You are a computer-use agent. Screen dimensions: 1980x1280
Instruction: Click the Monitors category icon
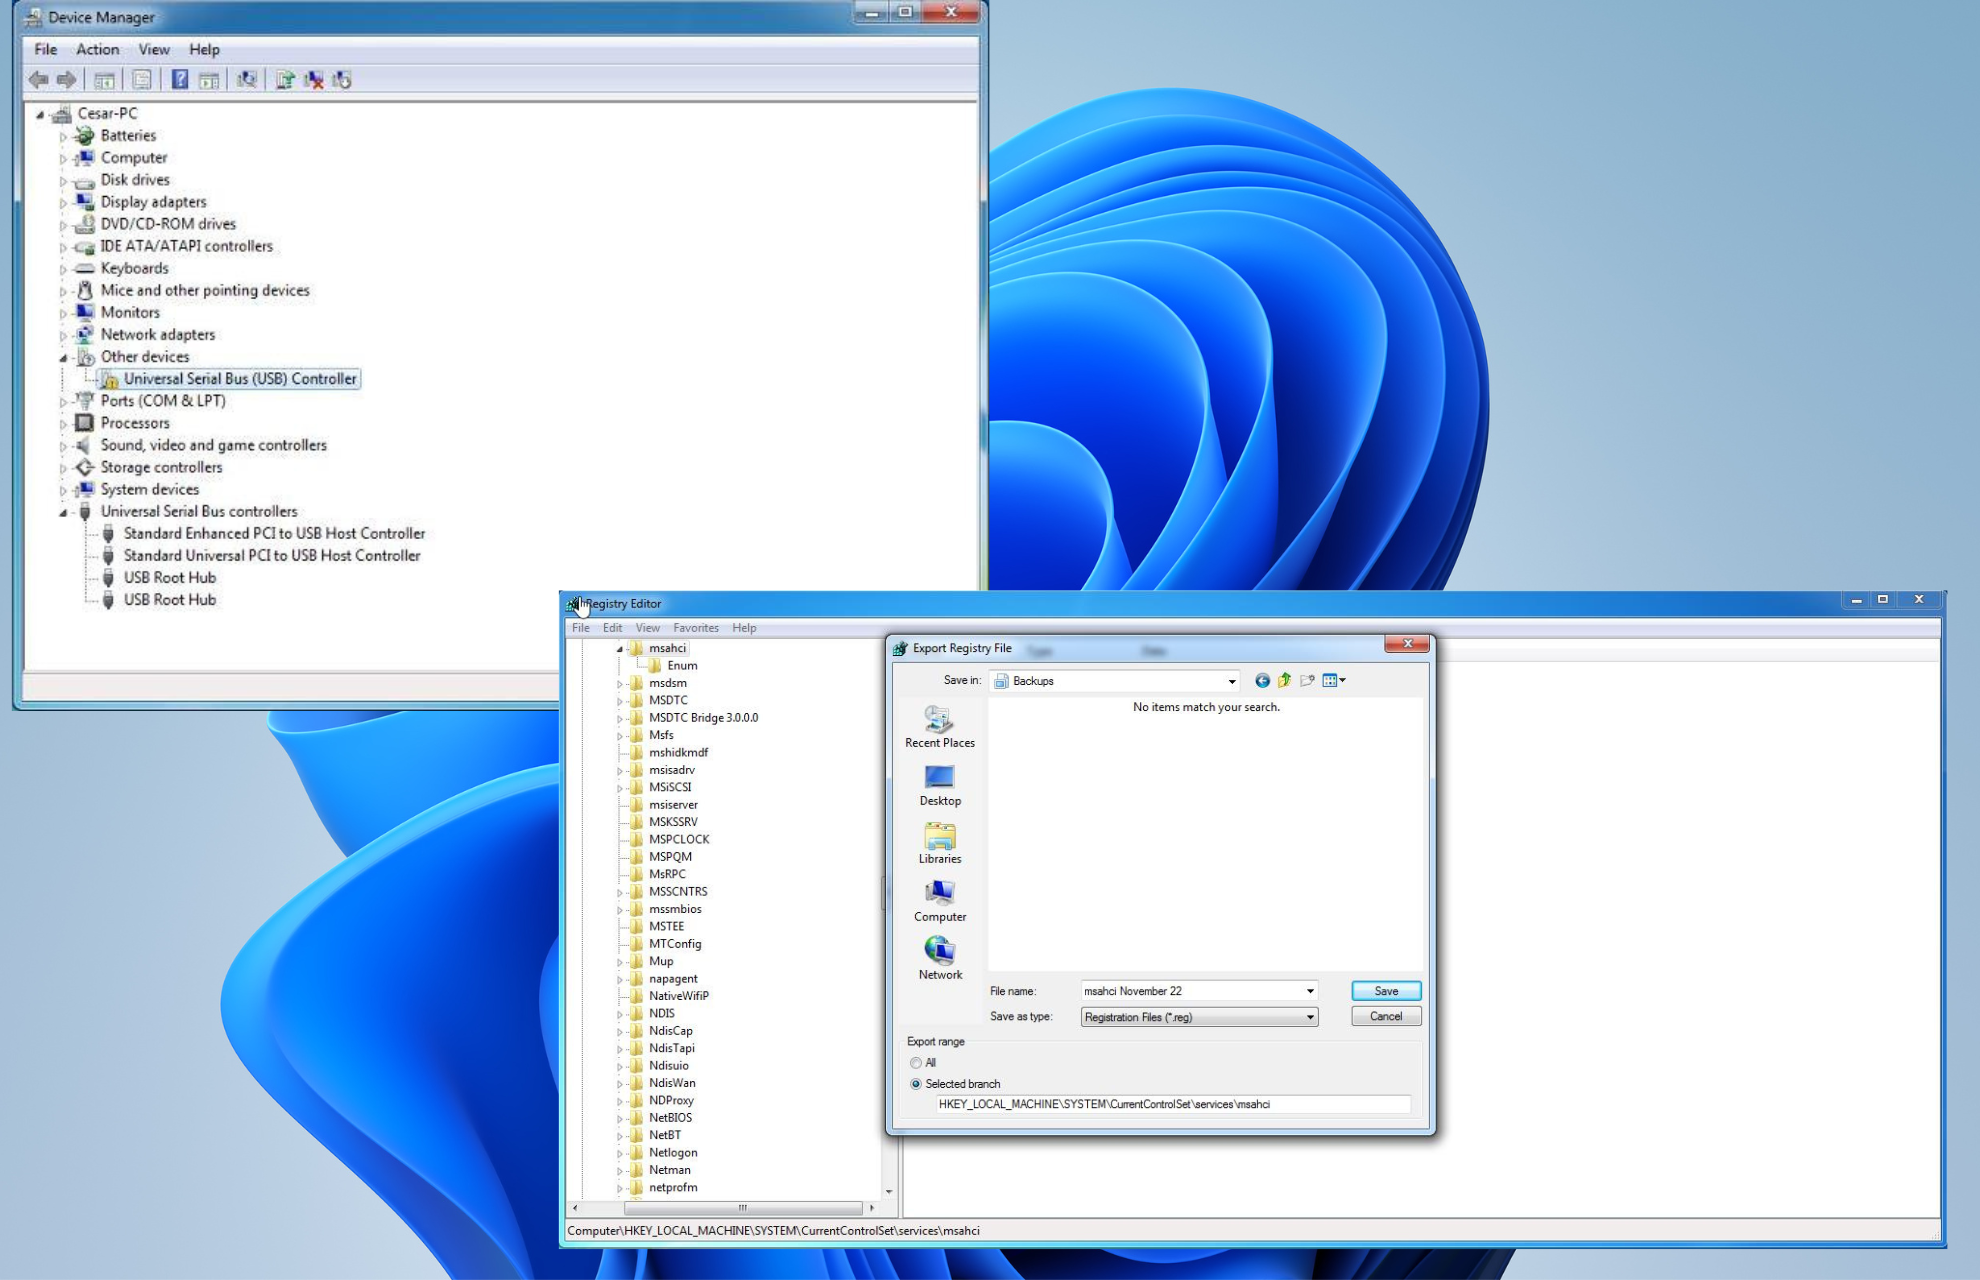[x=85, y=312]
